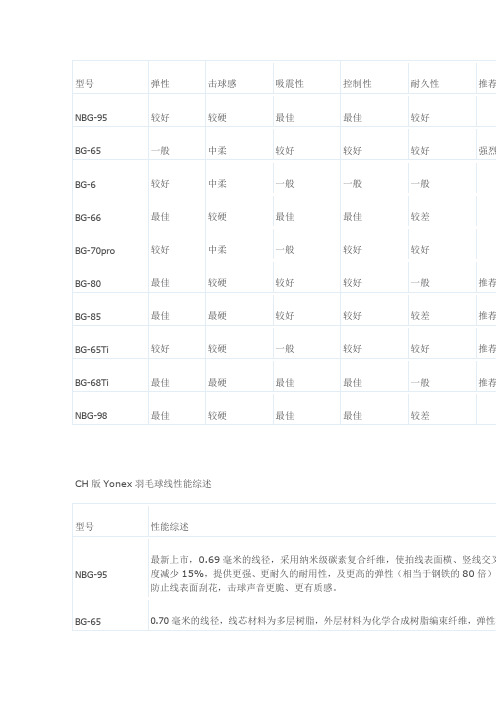The width and height of the screenshot is (496, 702).
Task: Select BG-65Ti's 弹性 value 较好
Action: tap(160, 348)
